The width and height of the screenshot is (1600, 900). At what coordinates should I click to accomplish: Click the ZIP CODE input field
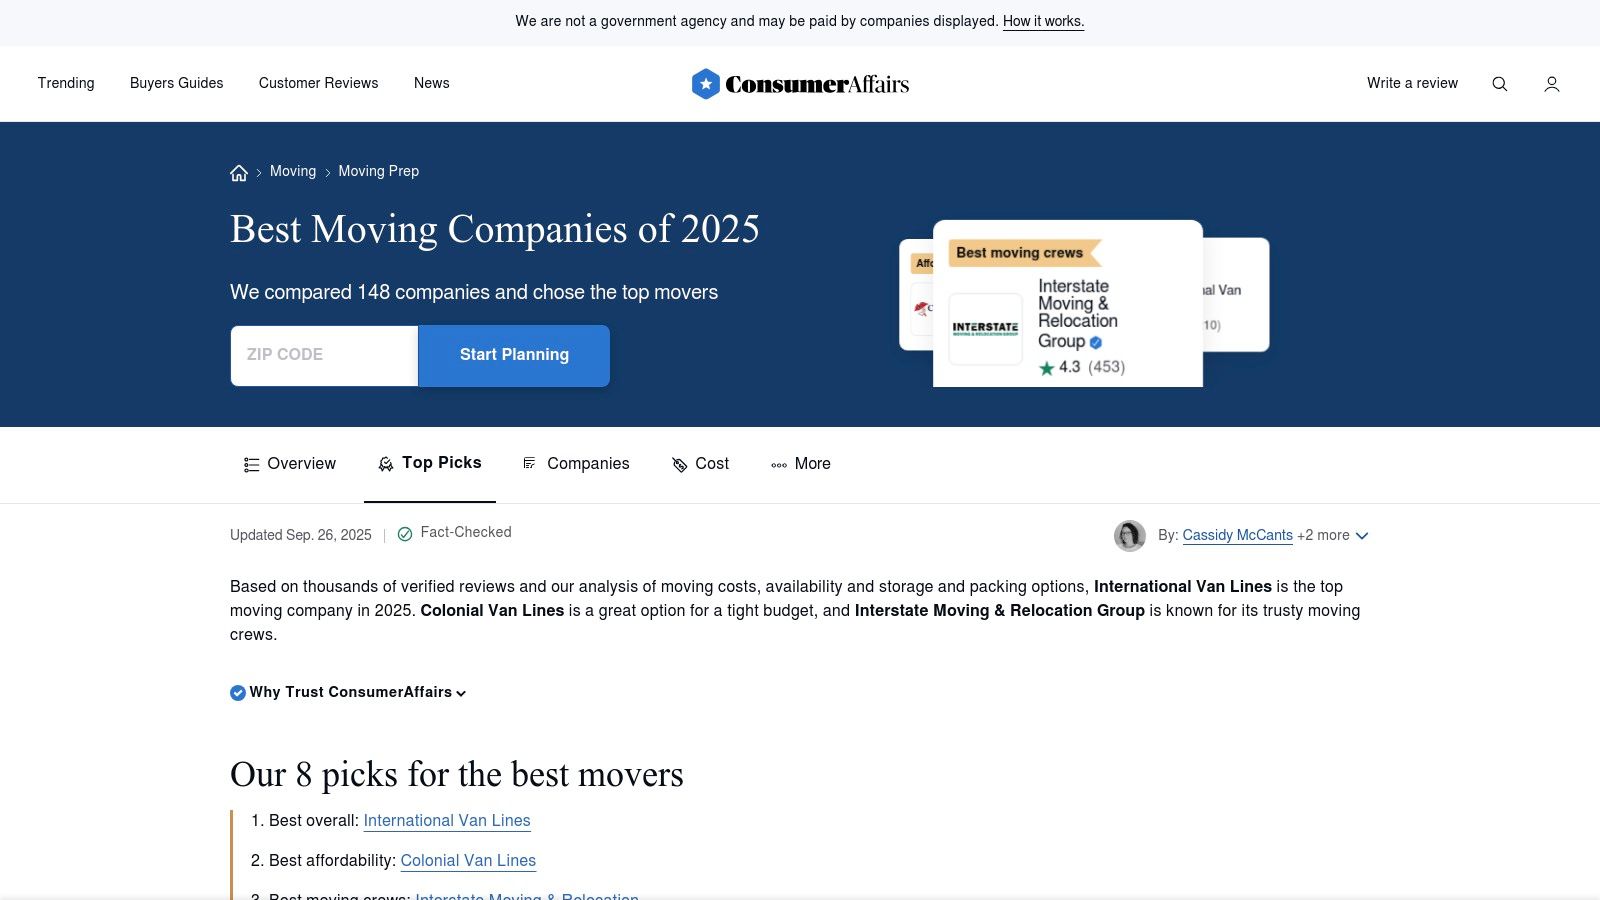[323, 355]
